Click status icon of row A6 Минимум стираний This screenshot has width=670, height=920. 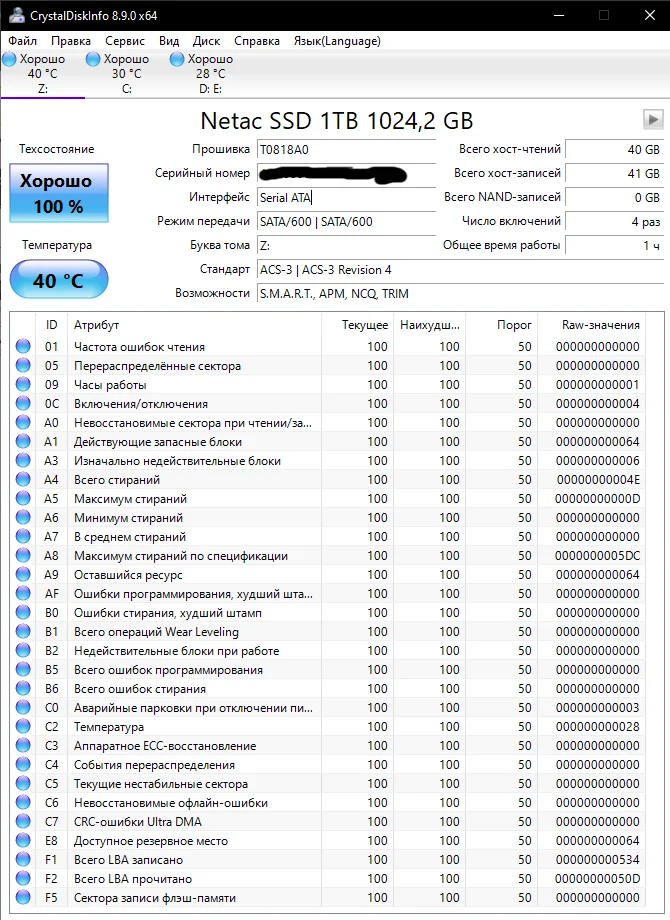pyautogui.click(x=23, y=517)
